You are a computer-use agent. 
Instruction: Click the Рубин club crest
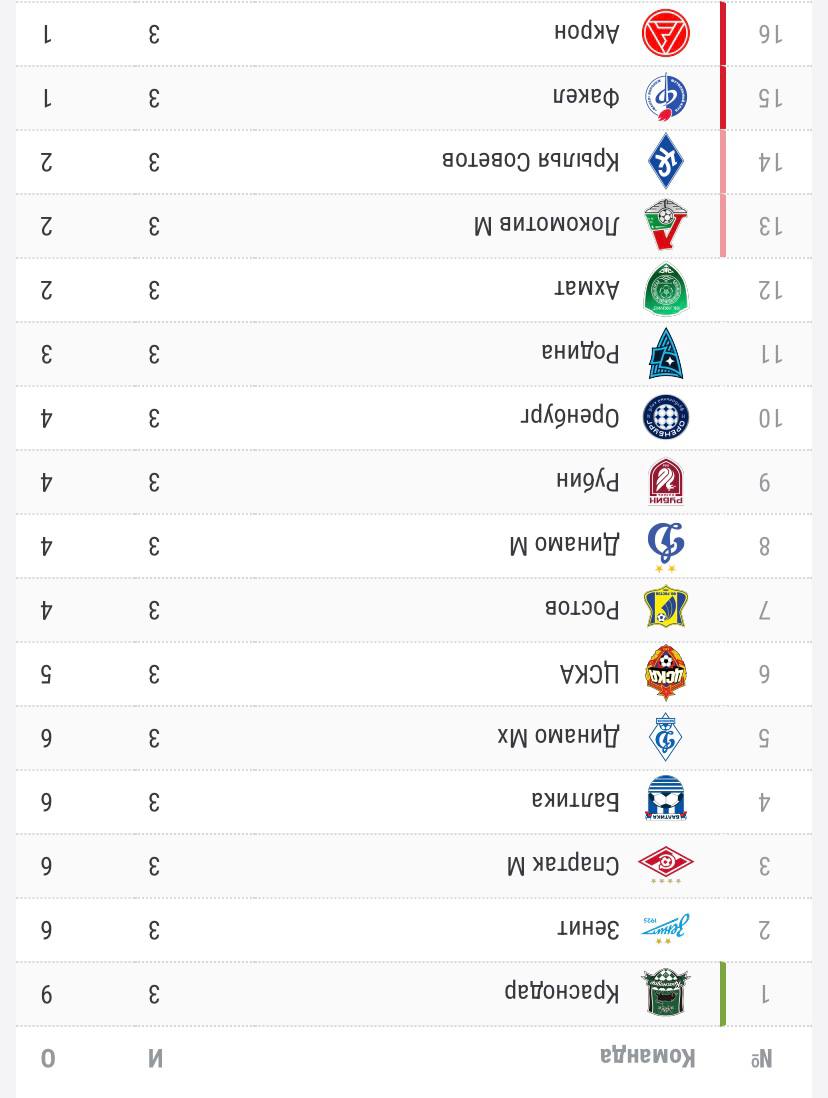(x=665, y=482)
